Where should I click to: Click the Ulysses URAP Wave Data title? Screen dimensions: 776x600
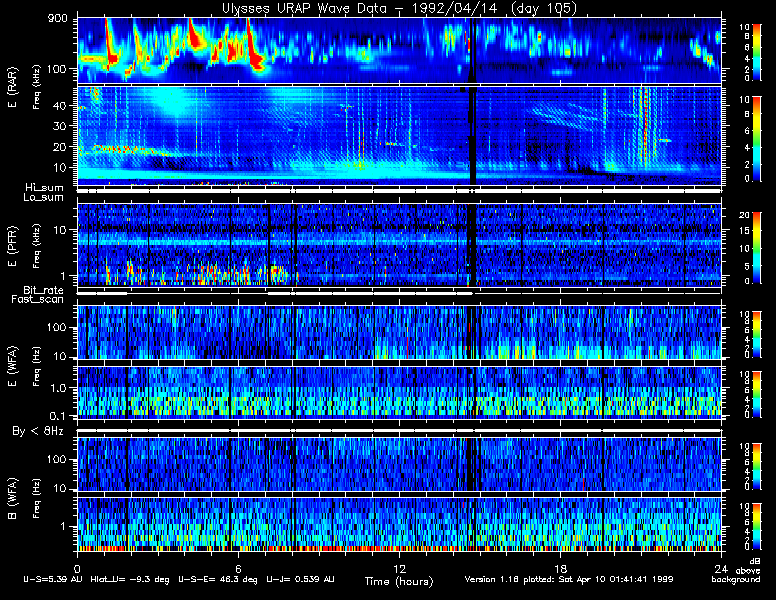click(399, 8)
